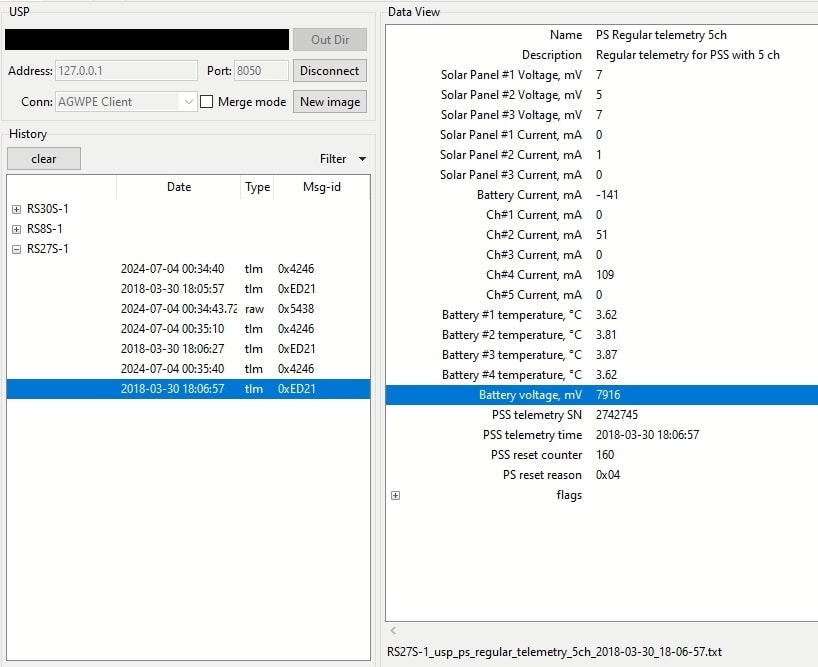
Task: Click the Disconnect button
Action: tap(330, 71)
